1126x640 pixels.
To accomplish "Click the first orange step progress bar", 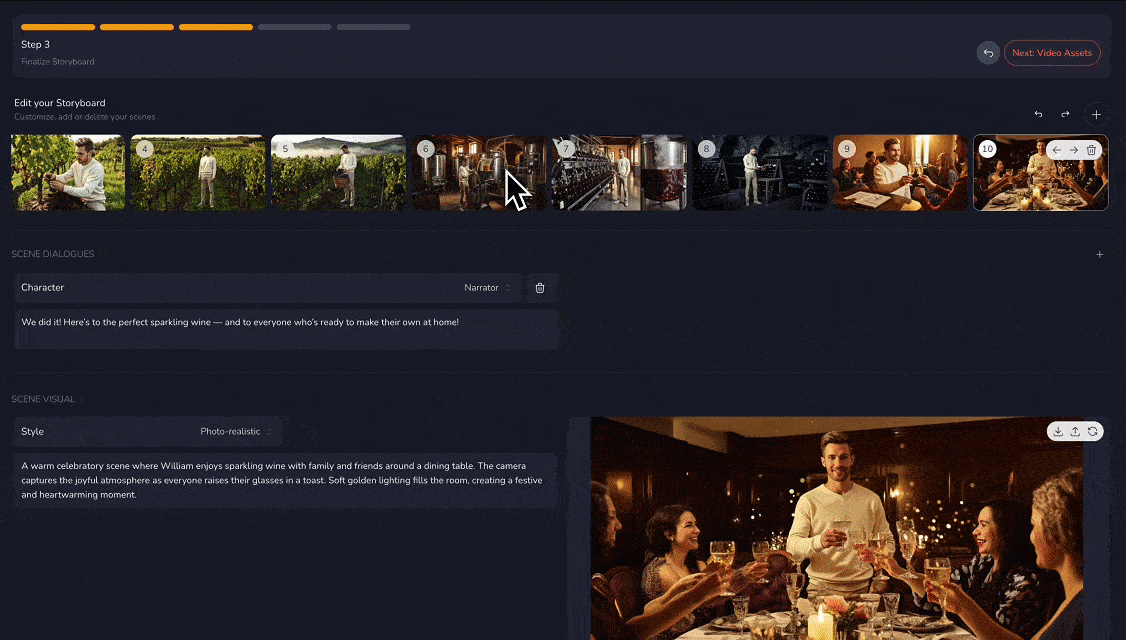I will [x=58, y=27].
